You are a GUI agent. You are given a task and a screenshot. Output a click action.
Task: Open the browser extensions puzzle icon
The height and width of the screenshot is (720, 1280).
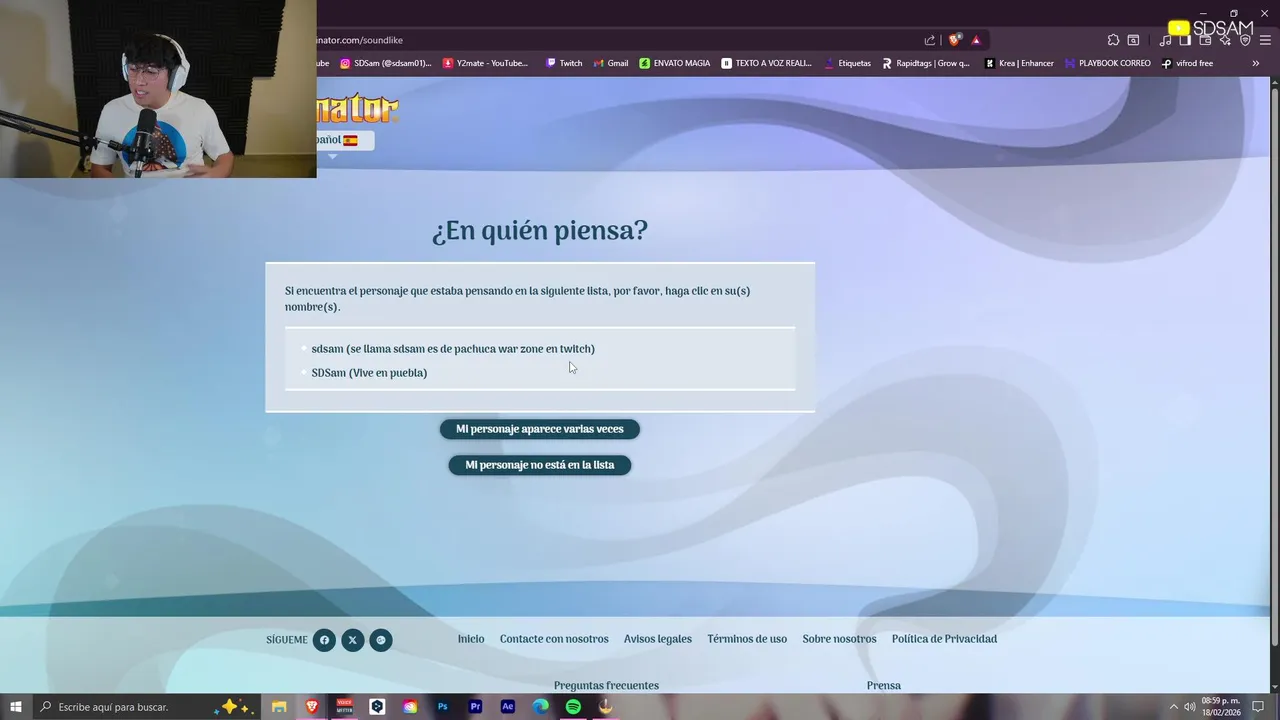coord(1113,40)
